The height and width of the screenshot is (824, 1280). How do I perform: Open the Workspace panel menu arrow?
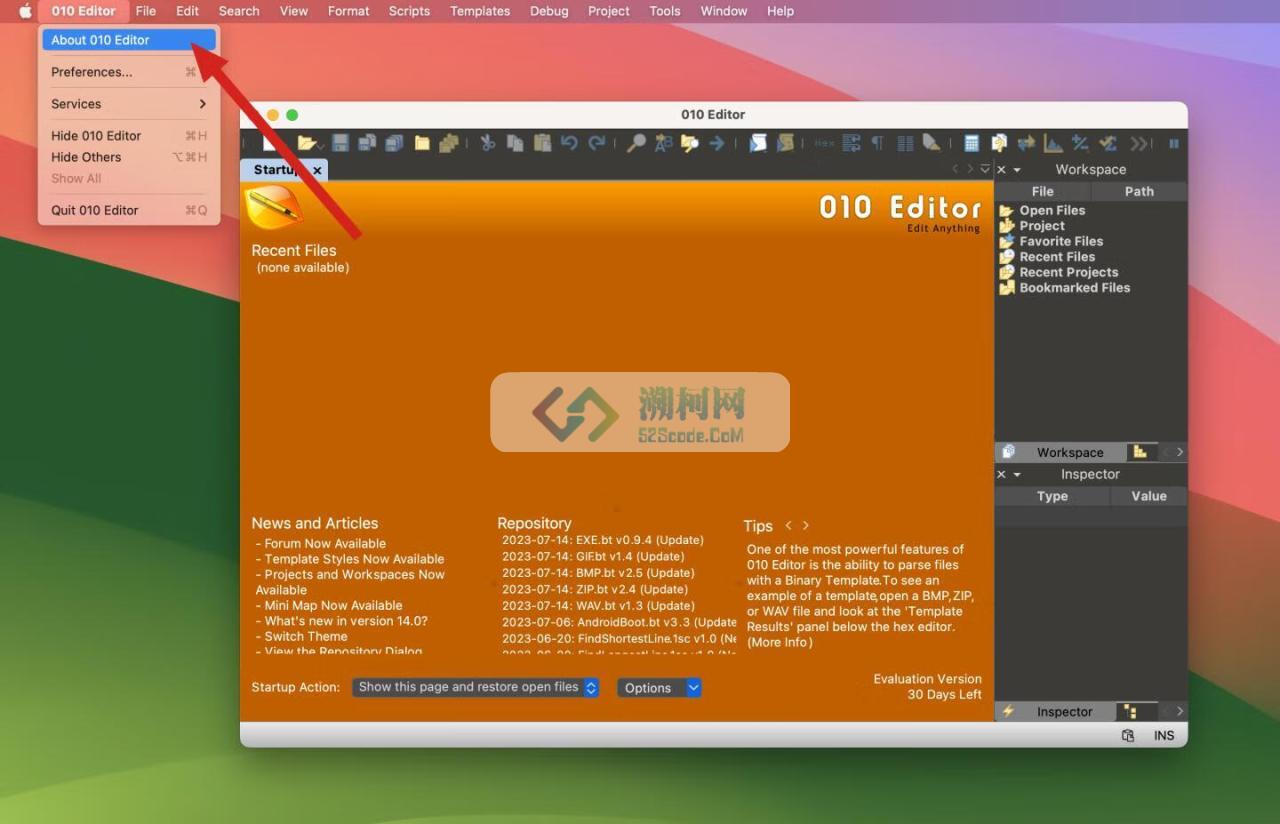(1017, 170)
